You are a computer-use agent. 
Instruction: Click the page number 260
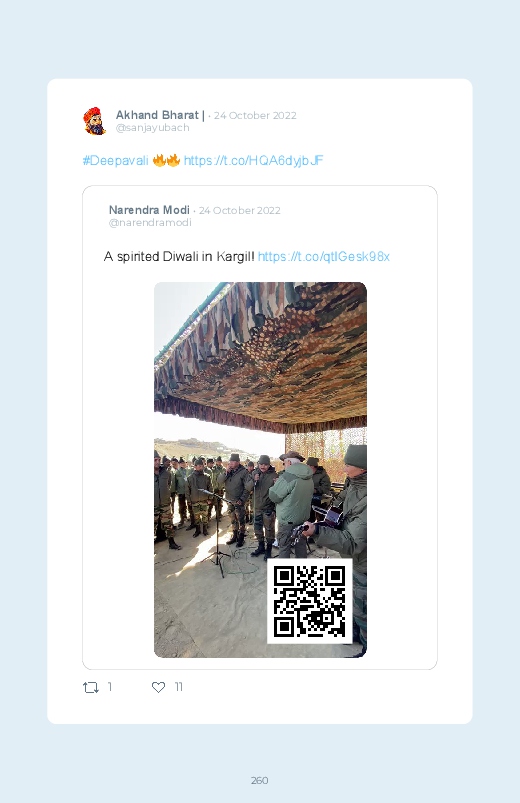coord(260,780)
